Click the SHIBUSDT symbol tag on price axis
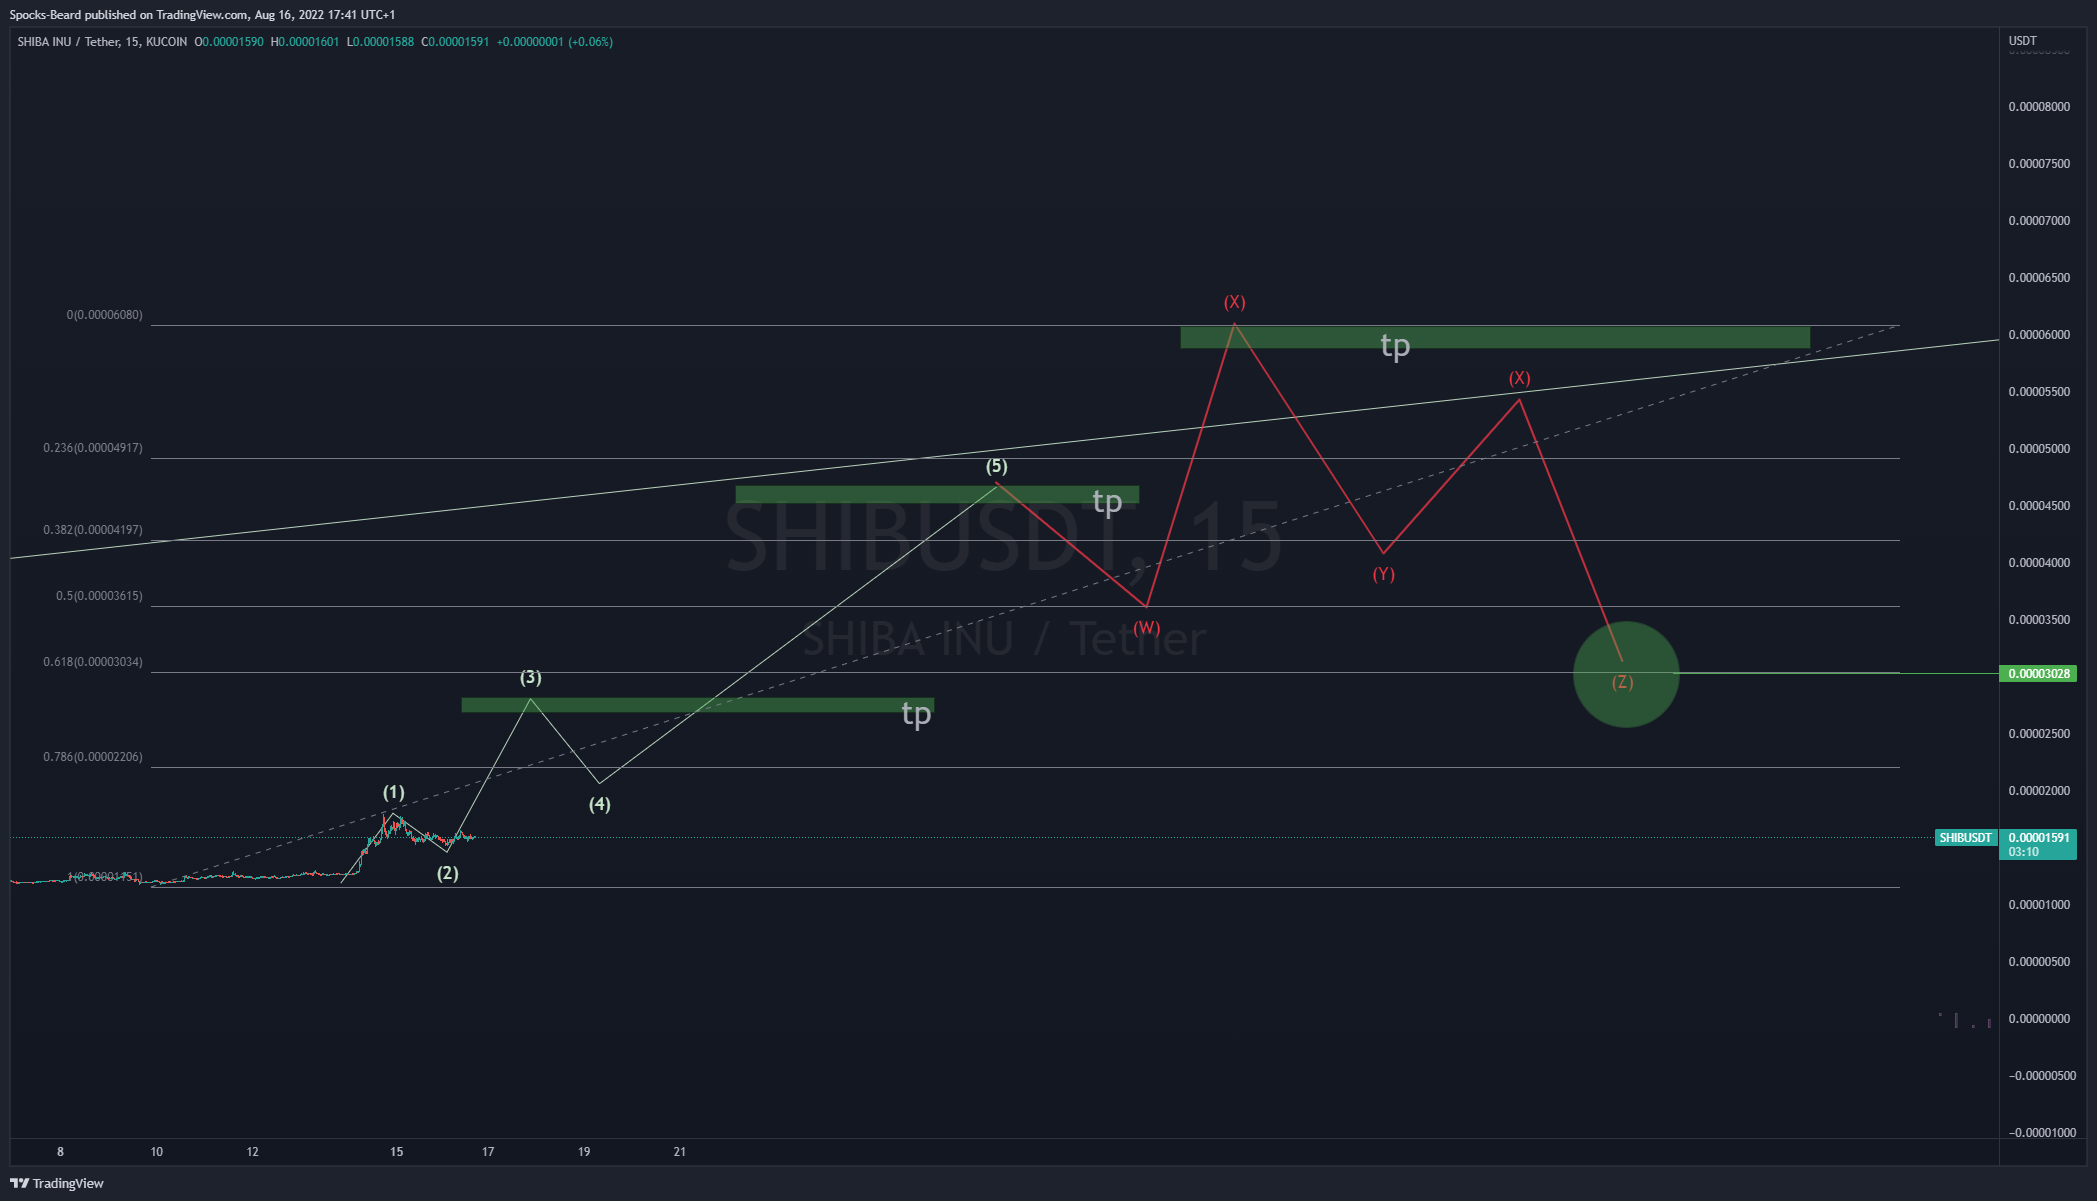This screenshot has height=1201, width=2097. click(1966, 838)
